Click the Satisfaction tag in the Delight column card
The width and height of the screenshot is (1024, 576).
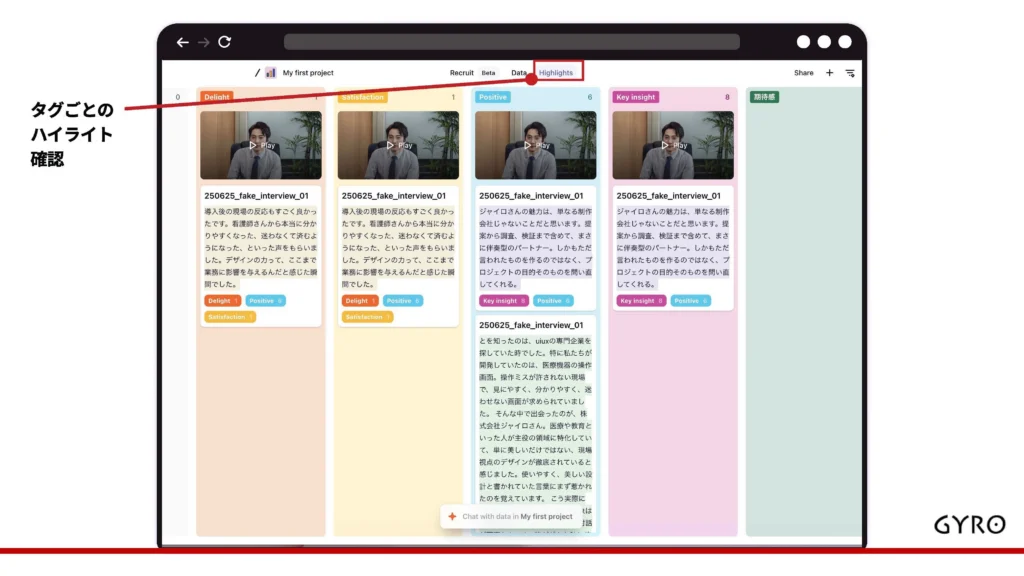coord(230,317)
